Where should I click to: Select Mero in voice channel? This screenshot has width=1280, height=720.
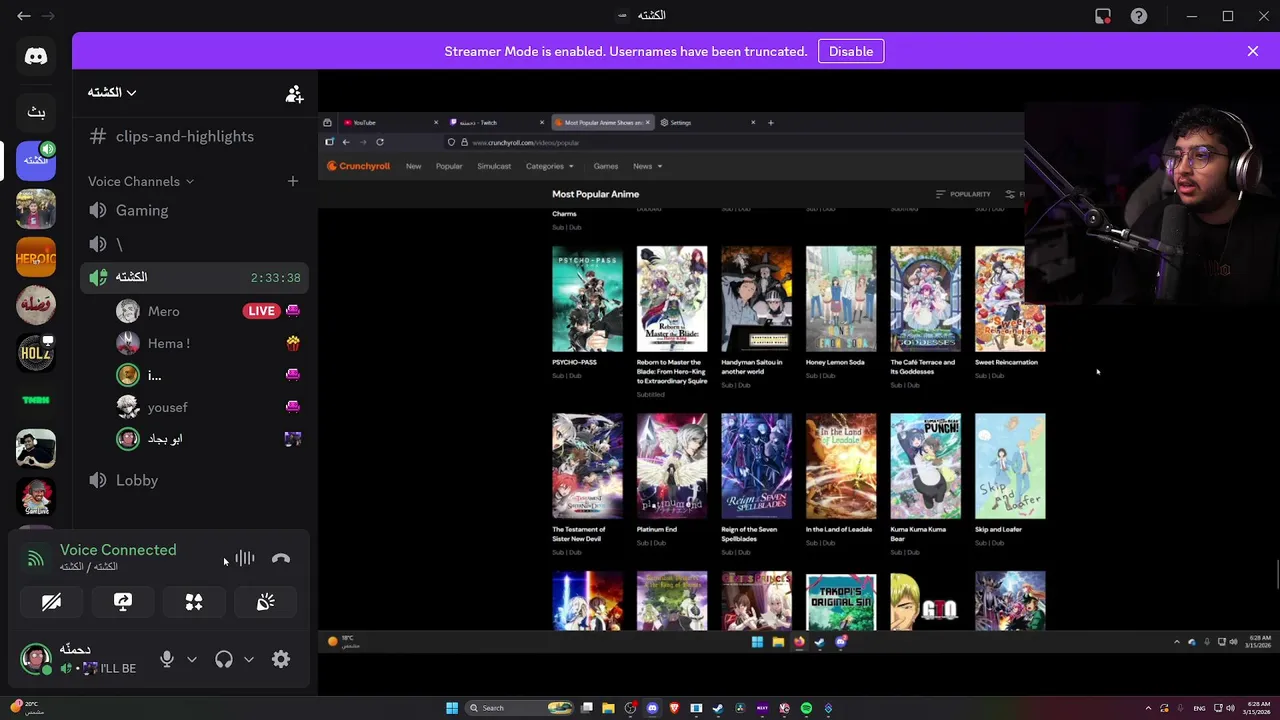[208, 311]
